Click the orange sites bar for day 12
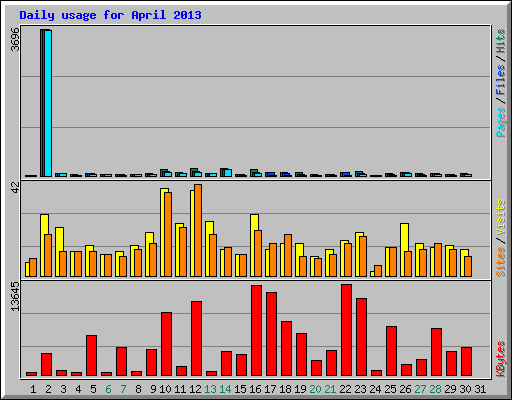Screen dimensions: 512x400 198,231
